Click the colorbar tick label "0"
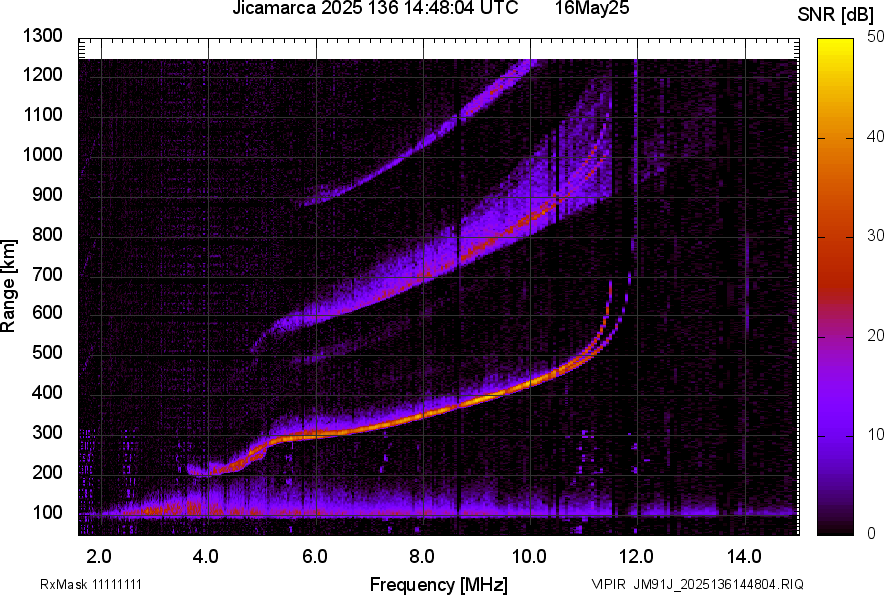Screen dimensions: 884x595 click(x=872, y=533)
